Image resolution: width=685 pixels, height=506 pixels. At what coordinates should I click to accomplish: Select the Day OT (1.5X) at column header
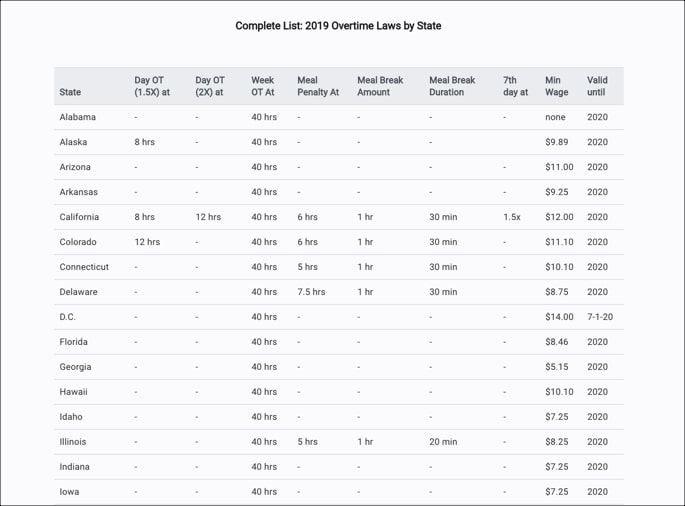[x=152, y=86]
